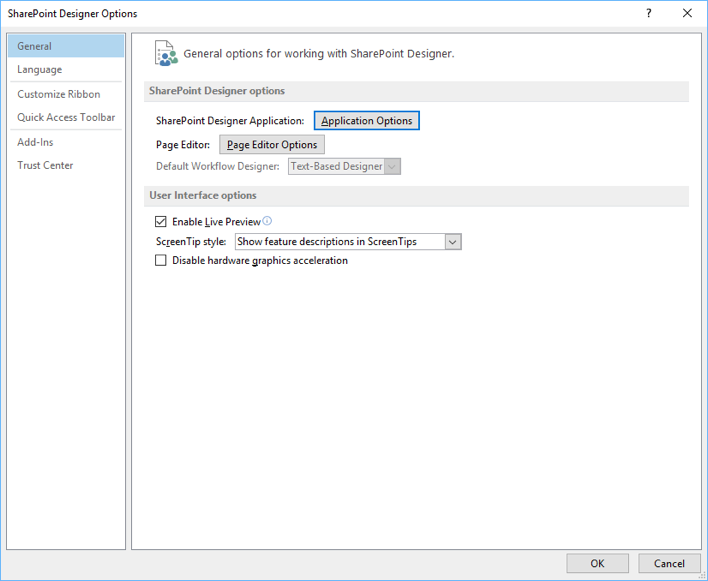Open the Help question mark button
This screenshot has width=708, height=581.
(x=648, y=13)
